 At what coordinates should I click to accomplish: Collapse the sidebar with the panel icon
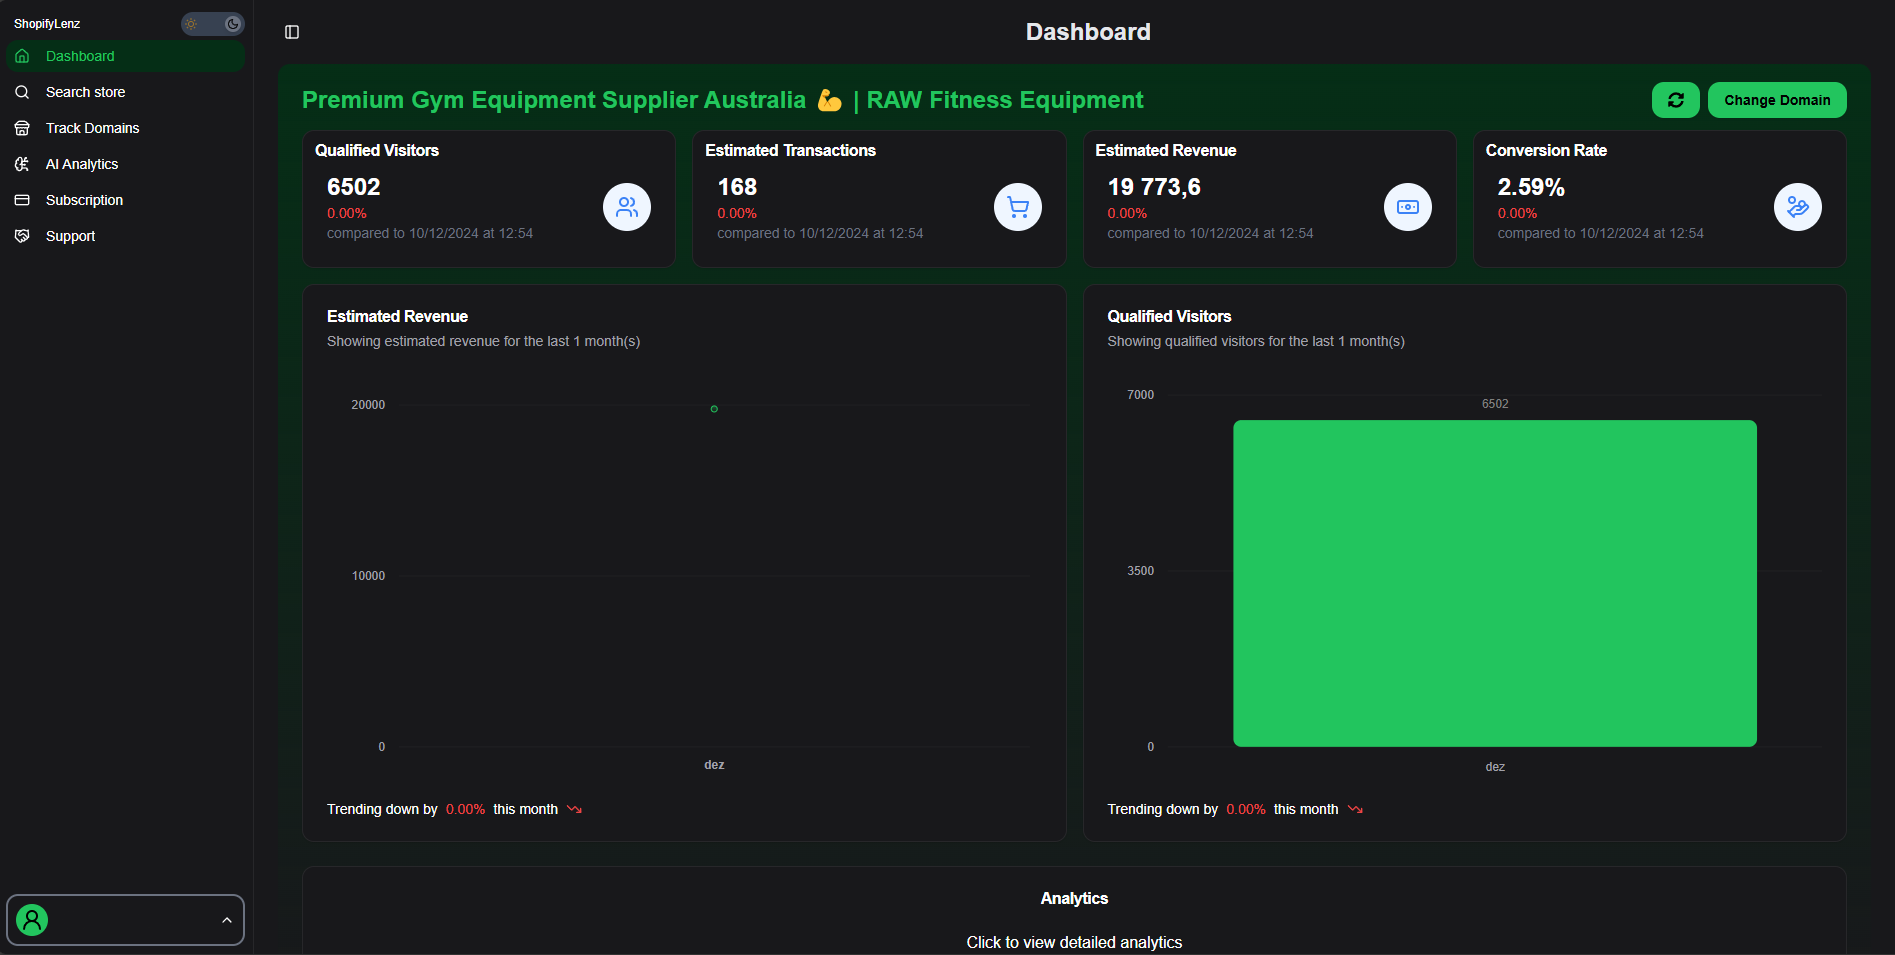pos(292,32)
